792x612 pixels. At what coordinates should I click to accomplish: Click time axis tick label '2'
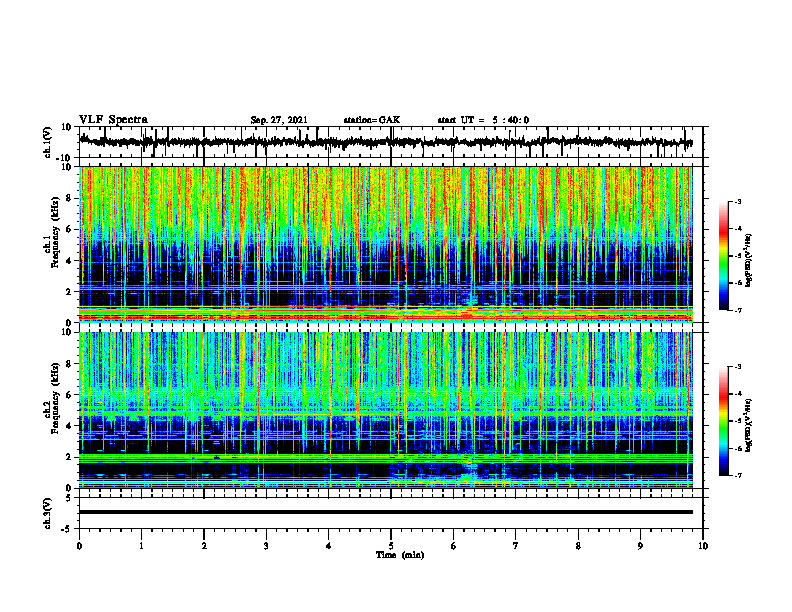[x=204, y=546]
